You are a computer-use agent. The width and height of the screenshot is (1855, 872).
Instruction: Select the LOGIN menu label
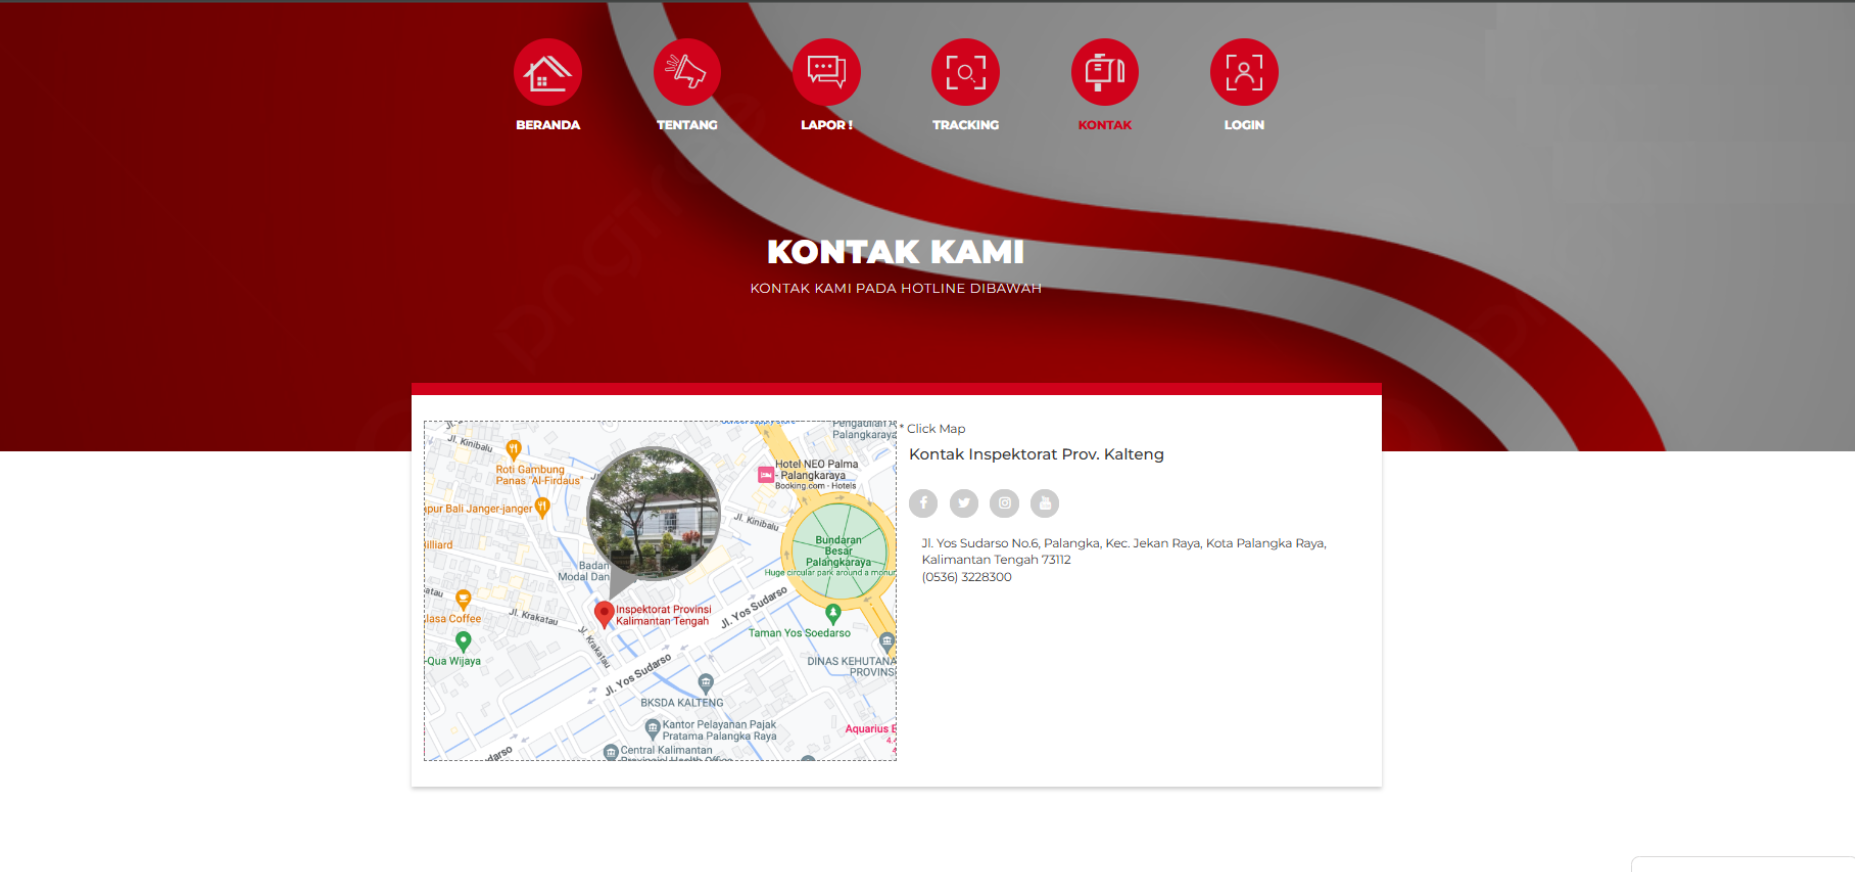(1244, 125)
